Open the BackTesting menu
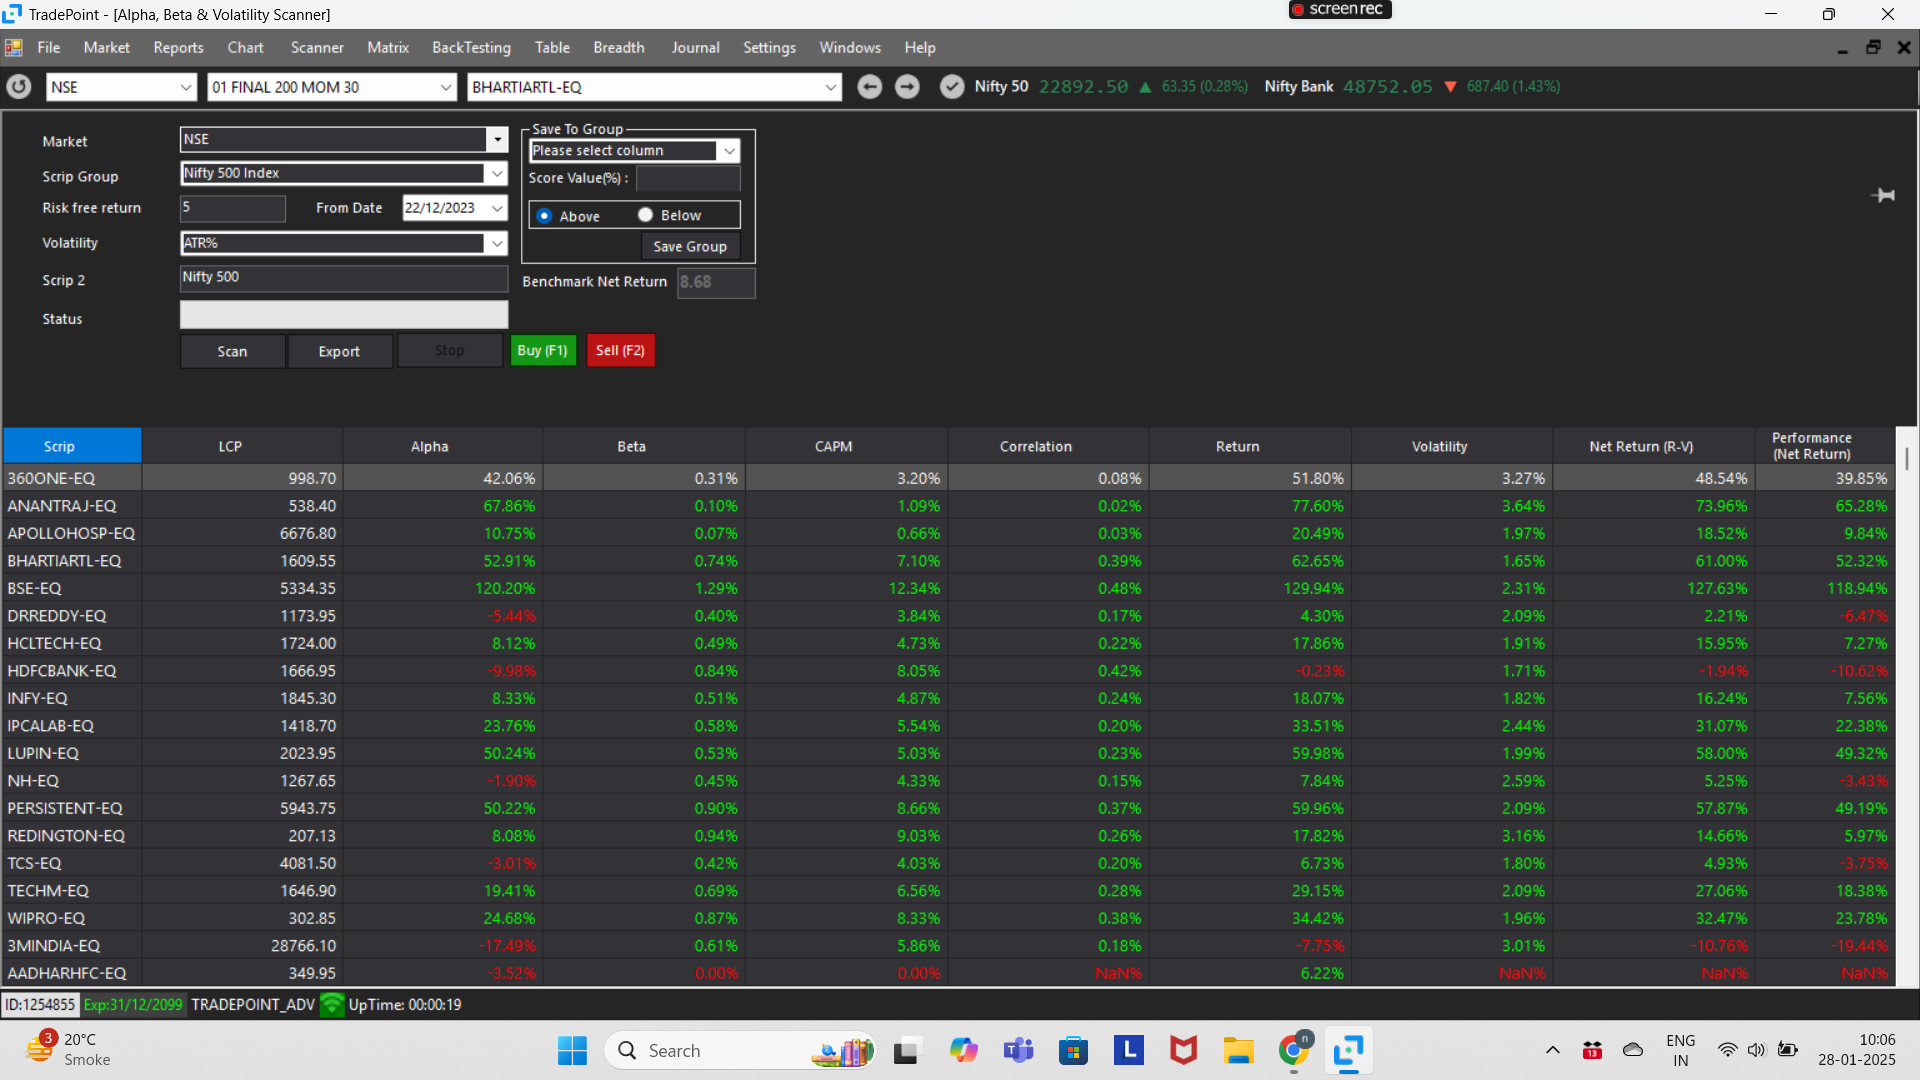 (x=471, y=47)
